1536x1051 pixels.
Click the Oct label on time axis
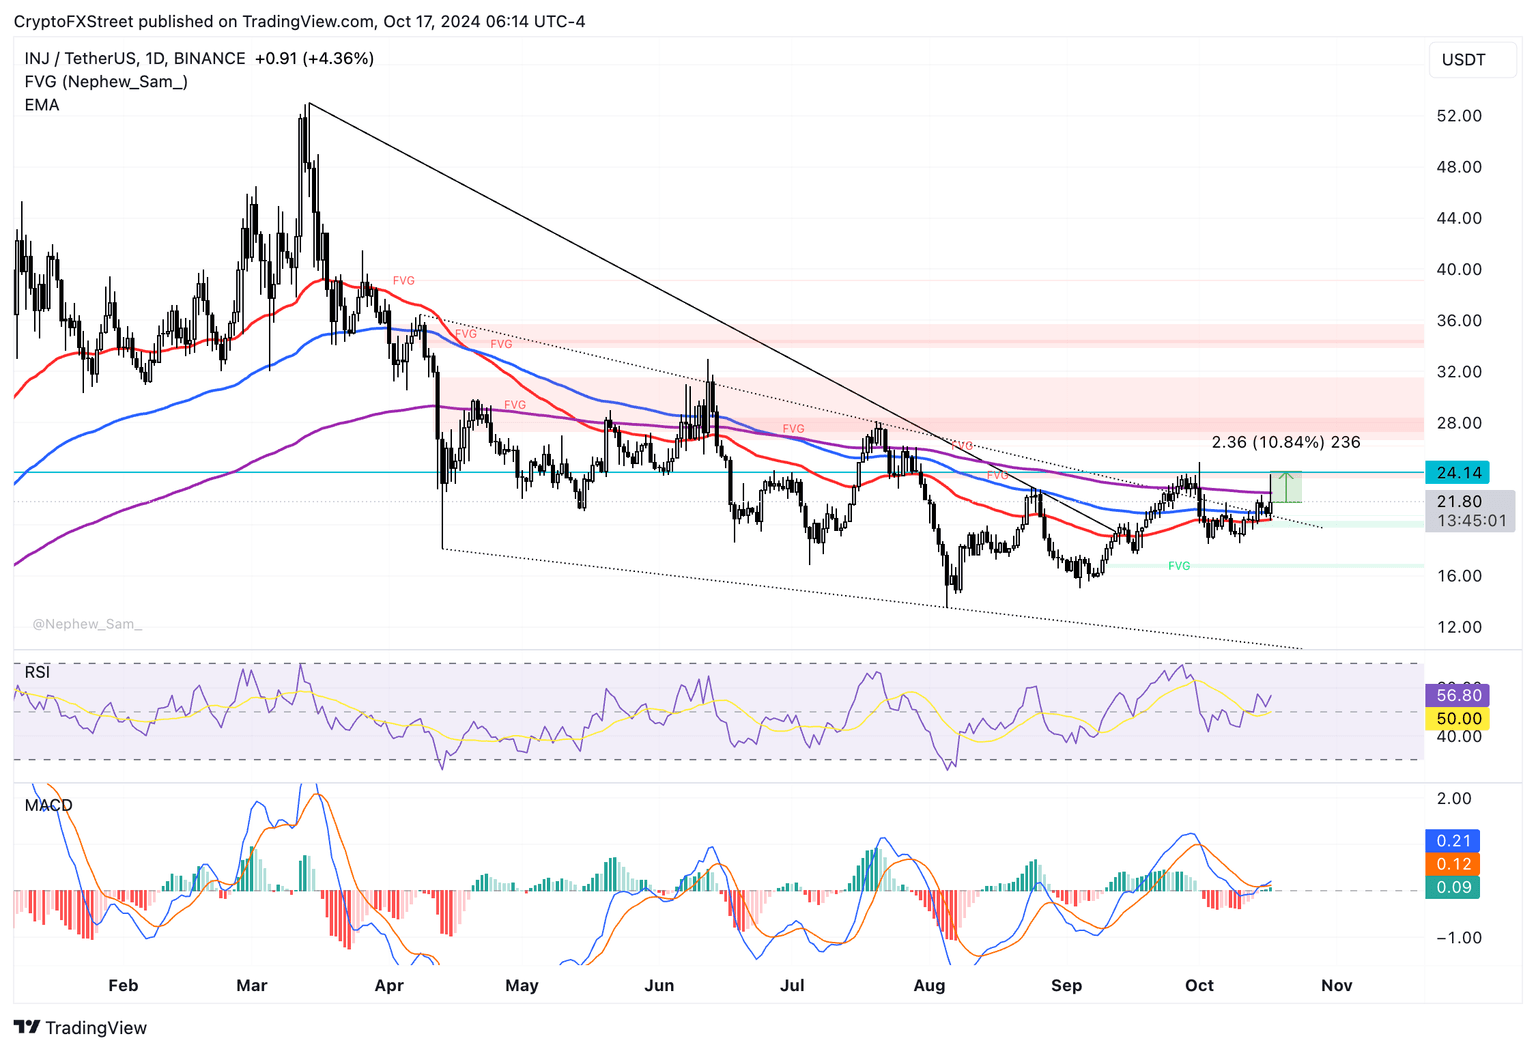click(x=1199, y=985)
